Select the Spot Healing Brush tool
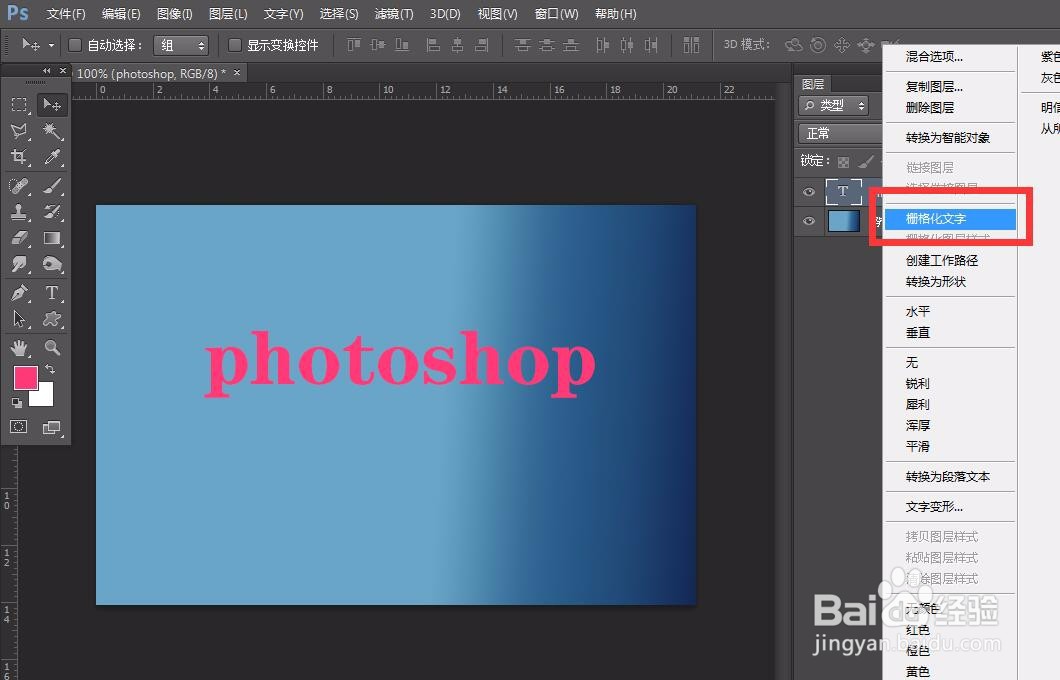The height and width of the screenshot is (680, 1060). (19, 185)
